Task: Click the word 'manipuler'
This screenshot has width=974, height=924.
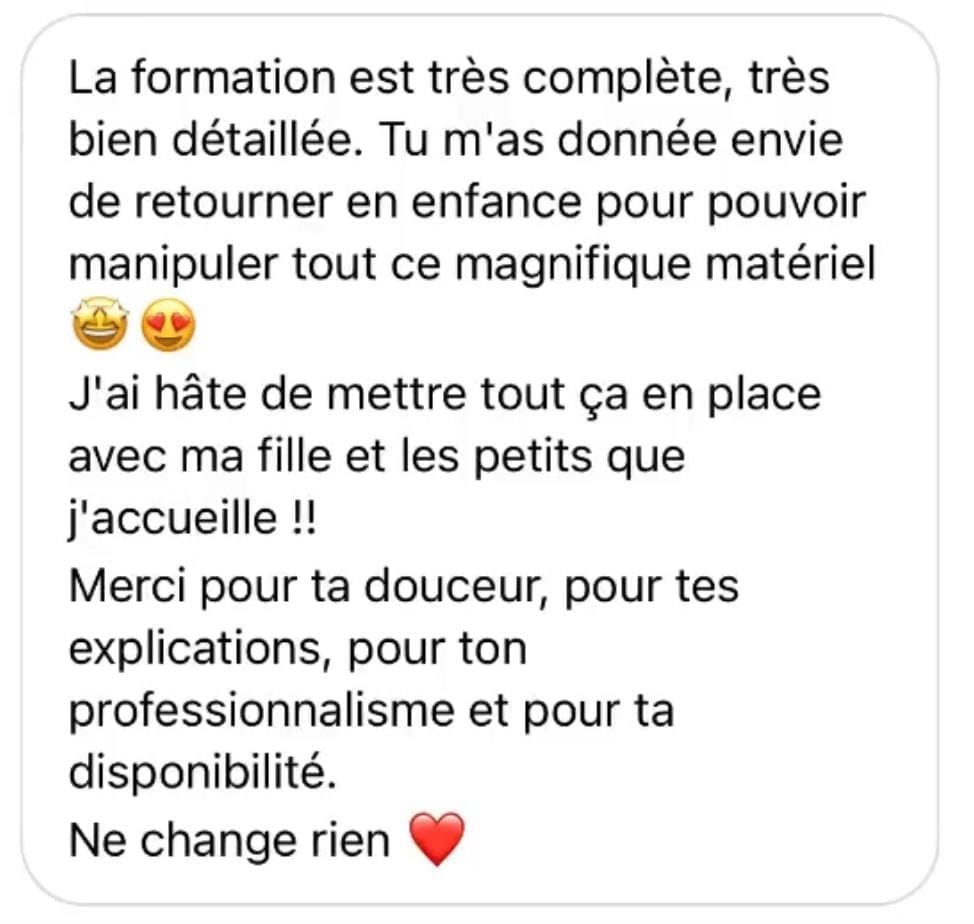Action: 173,265
